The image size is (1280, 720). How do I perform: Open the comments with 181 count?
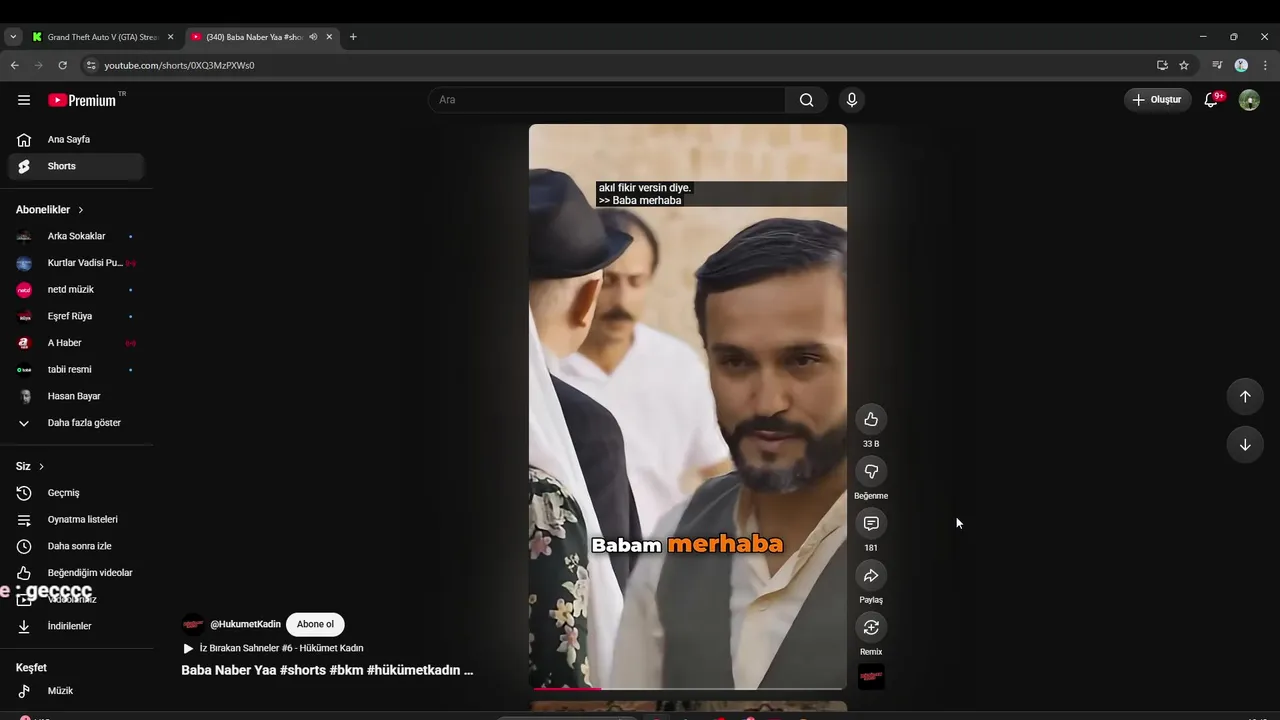pyautogui.click(x=871, y=523)
